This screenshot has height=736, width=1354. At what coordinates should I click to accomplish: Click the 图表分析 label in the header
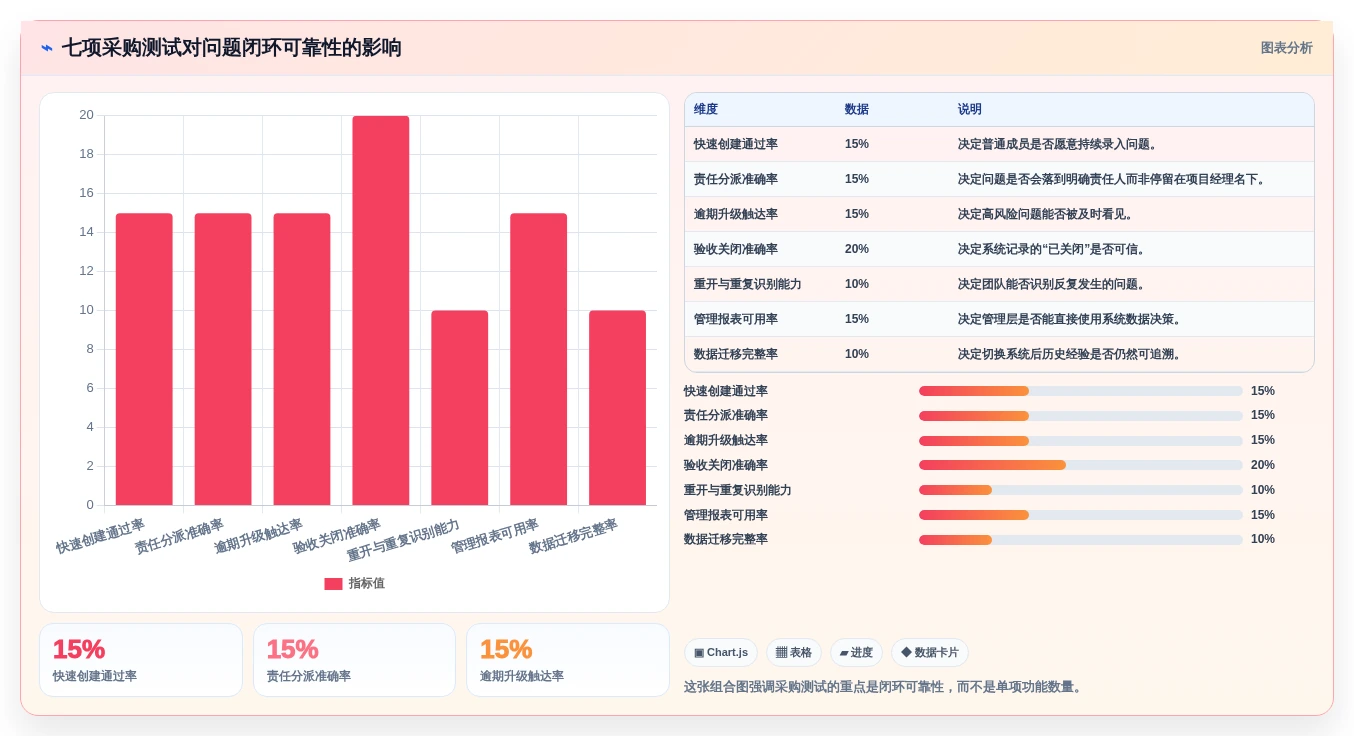[x=1286, y=48]
